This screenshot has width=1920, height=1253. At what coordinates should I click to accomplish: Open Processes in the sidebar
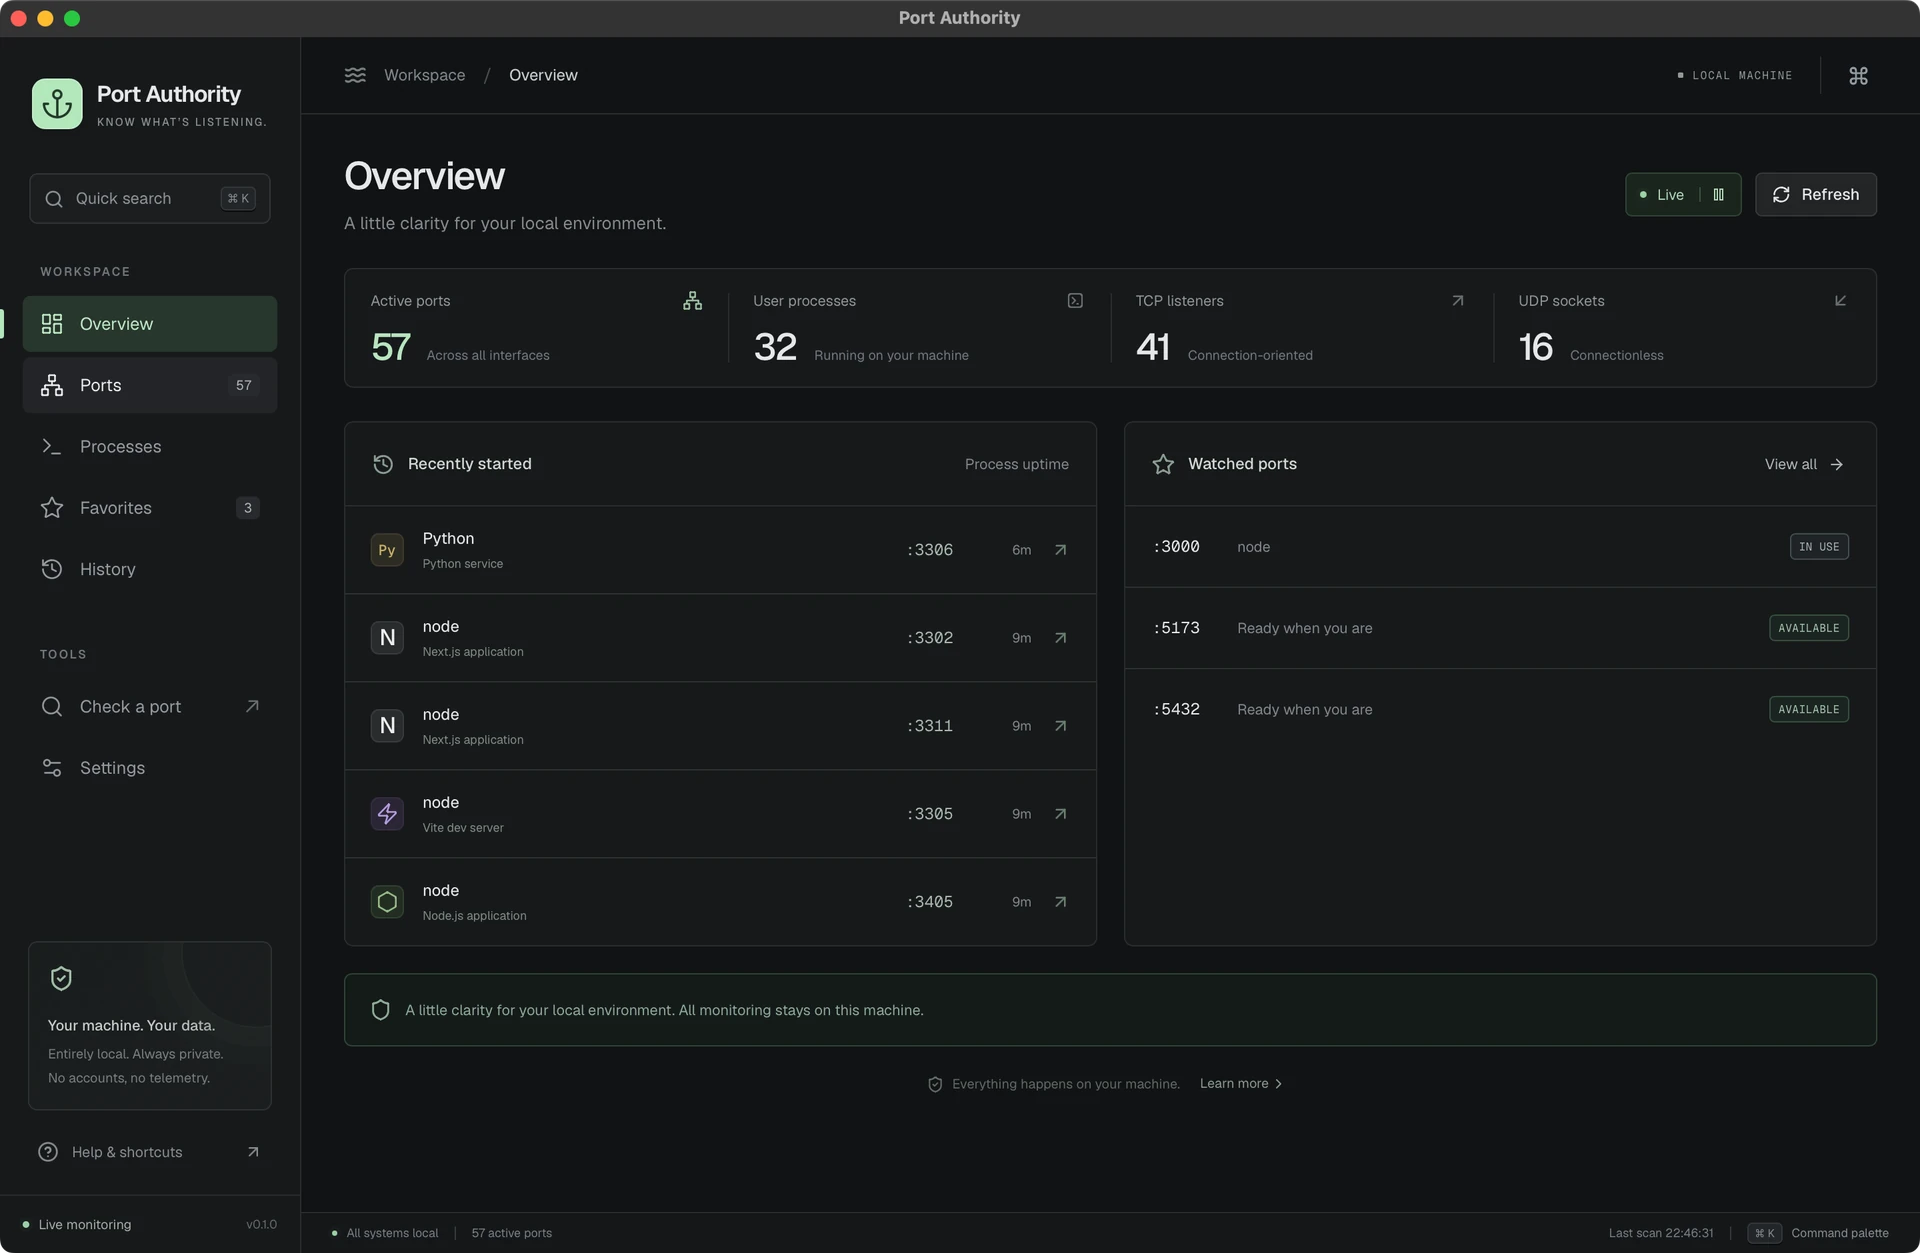[150, 447]
